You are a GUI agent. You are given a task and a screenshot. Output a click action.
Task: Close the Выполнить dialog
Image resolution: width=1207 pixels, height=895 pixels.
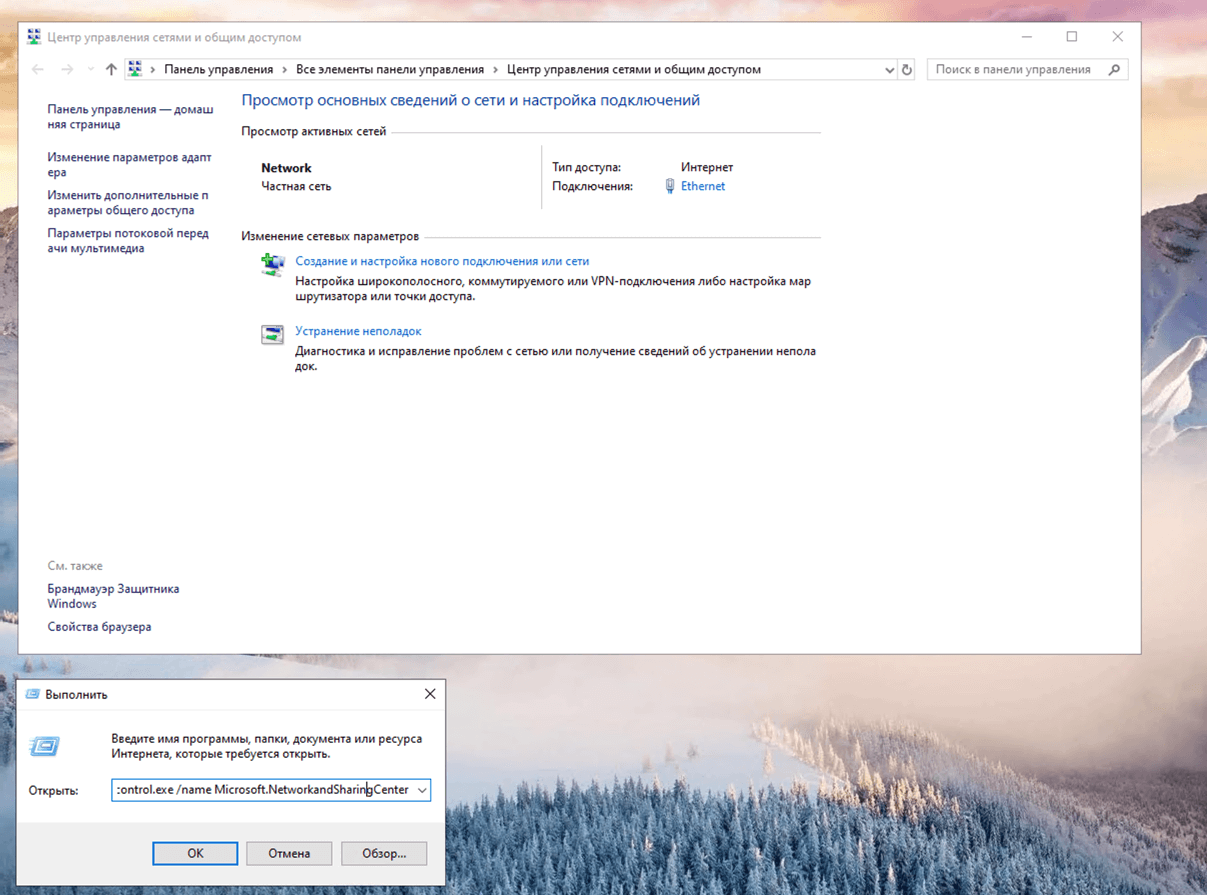coord(430,694)
